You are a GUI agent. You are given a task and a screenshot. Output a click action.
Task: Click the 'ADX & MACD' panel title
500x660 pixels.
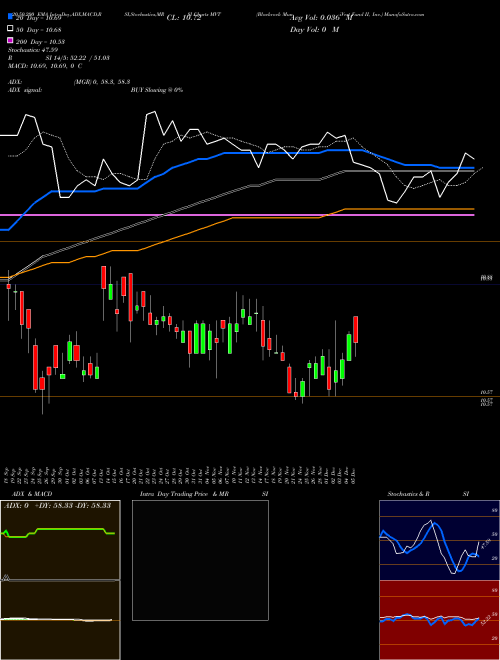point(32,494)
